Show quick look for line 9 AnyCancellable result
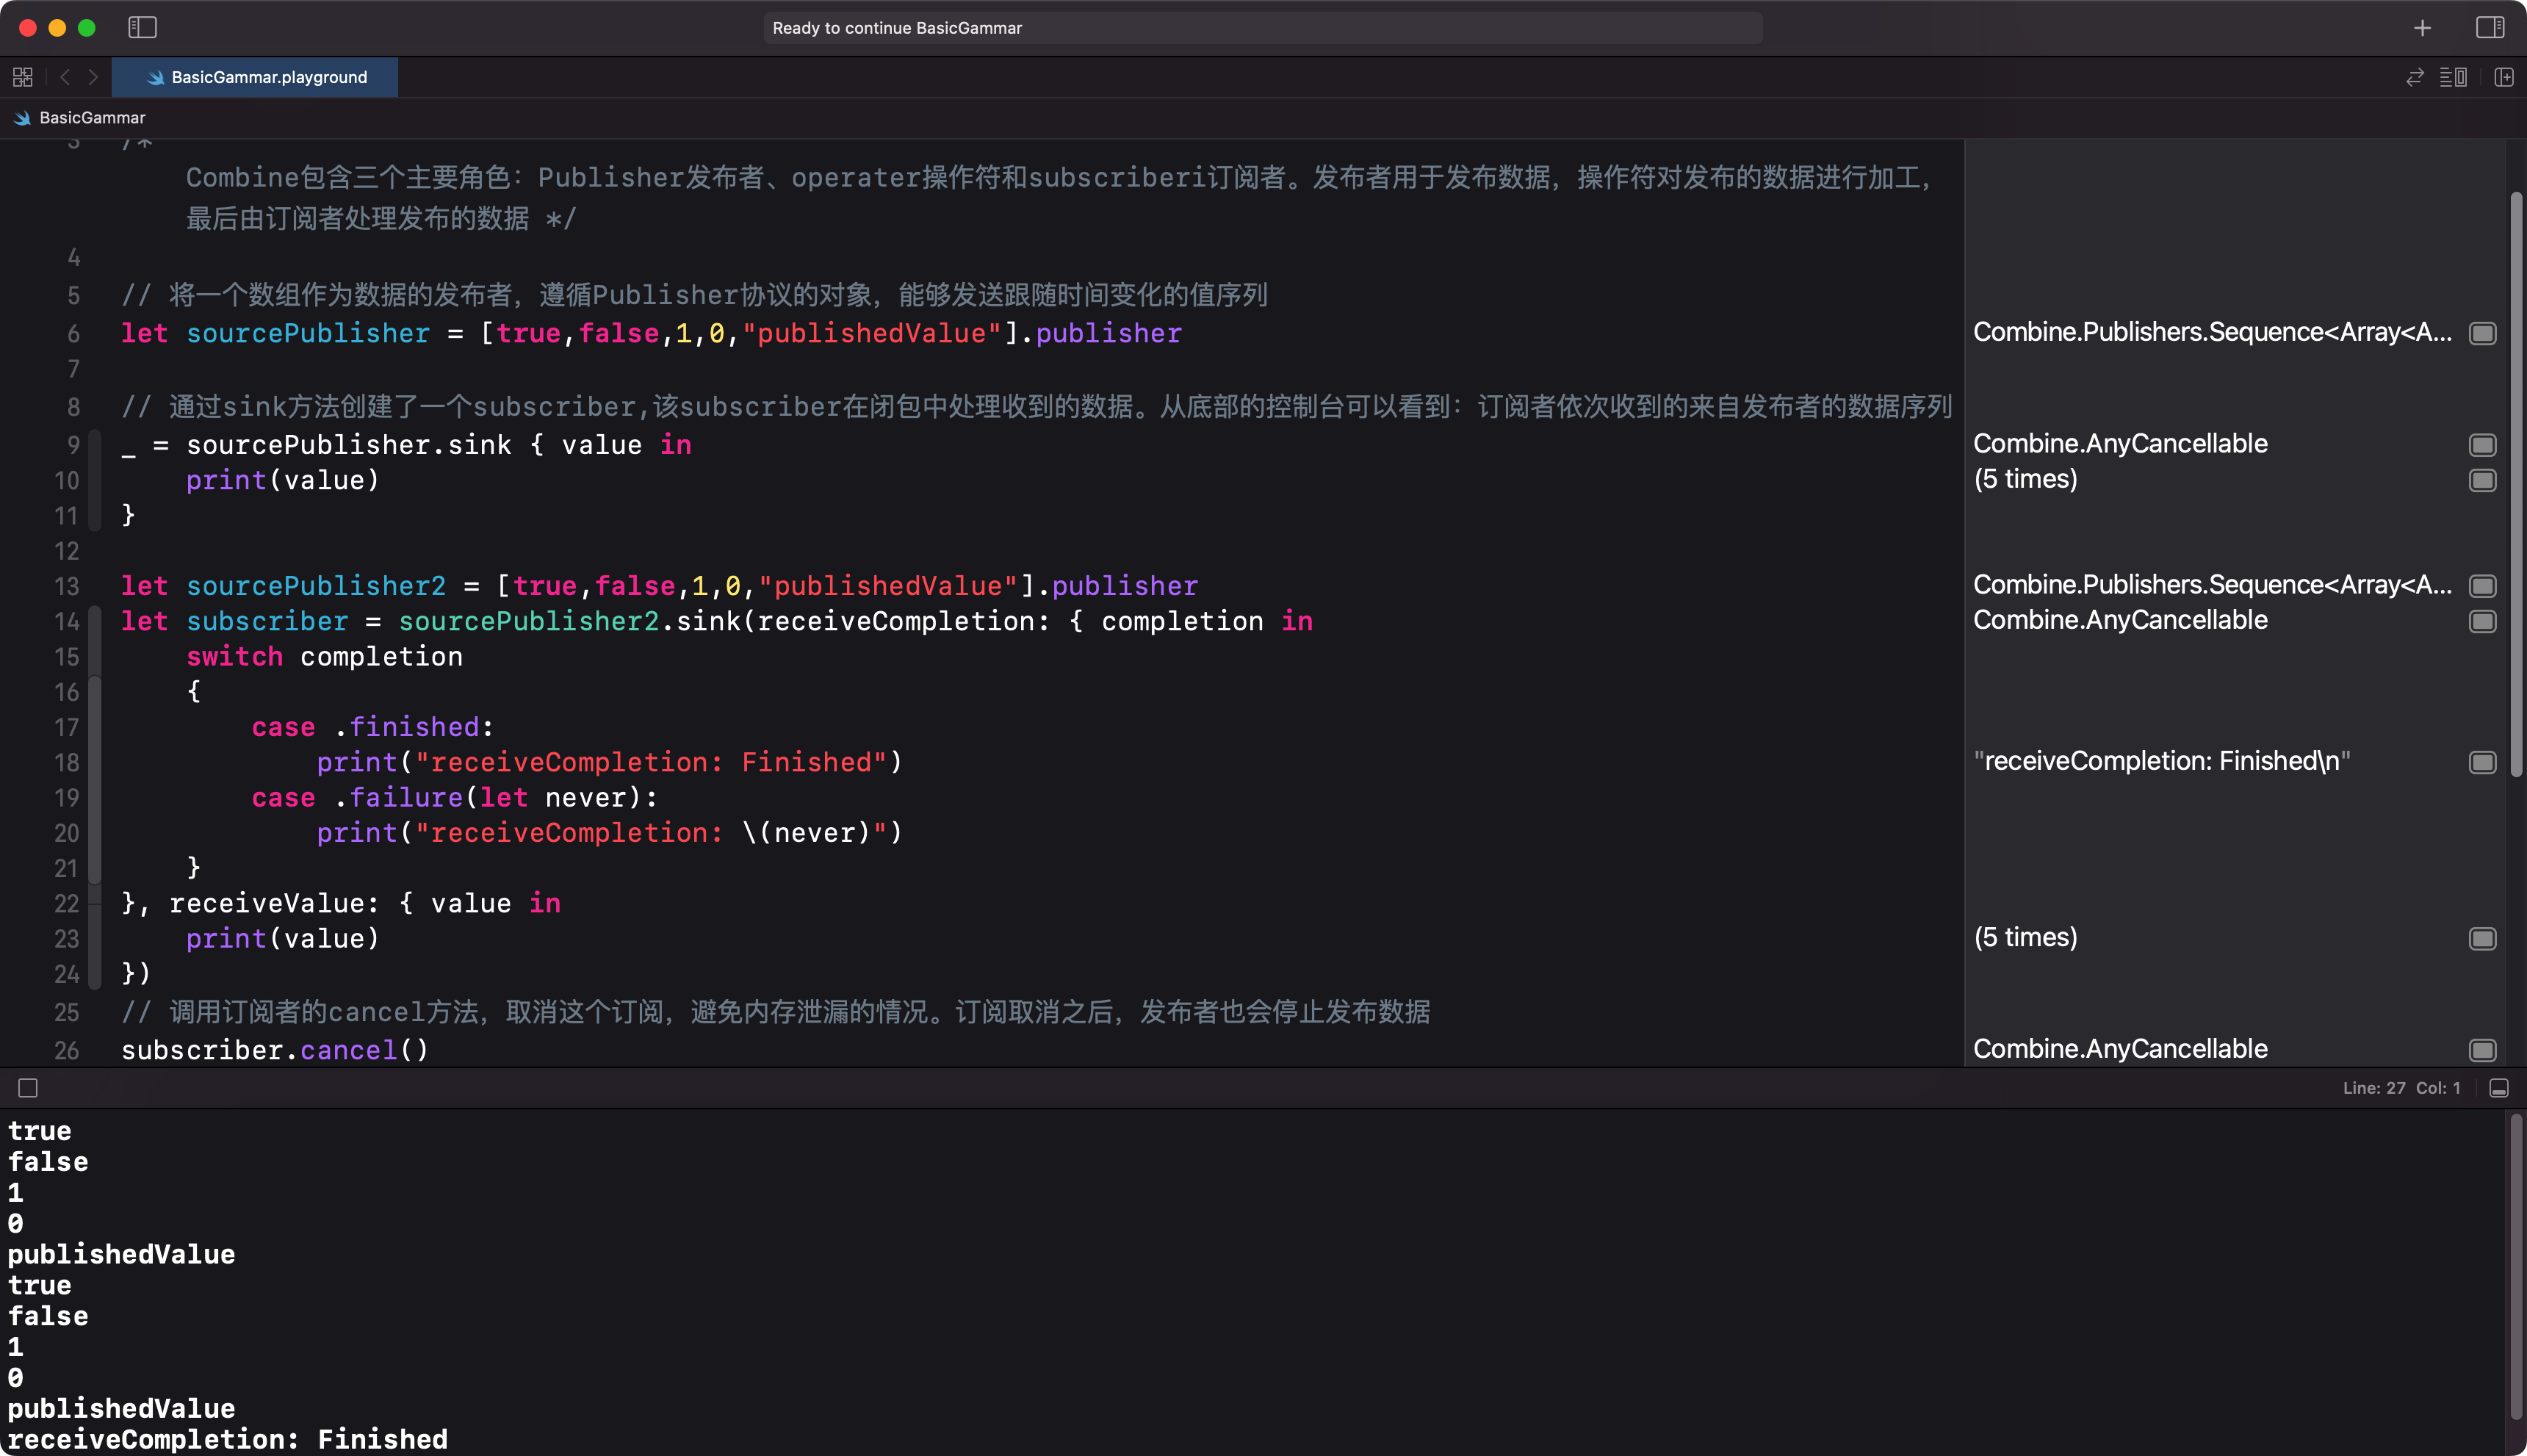This screenshot has width=2527, height=1456. click(2482, 445)
